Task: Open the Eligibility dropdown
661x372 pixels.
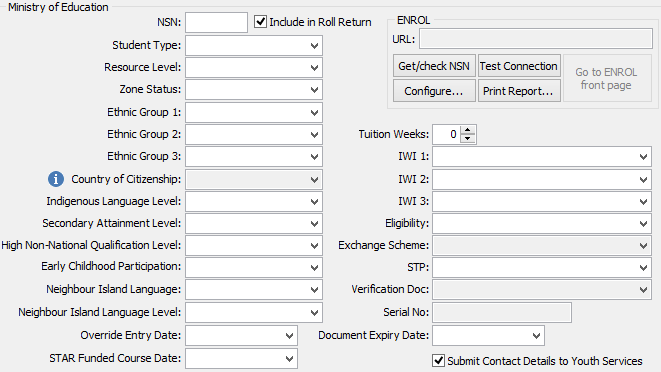Action: coord(542,224)
